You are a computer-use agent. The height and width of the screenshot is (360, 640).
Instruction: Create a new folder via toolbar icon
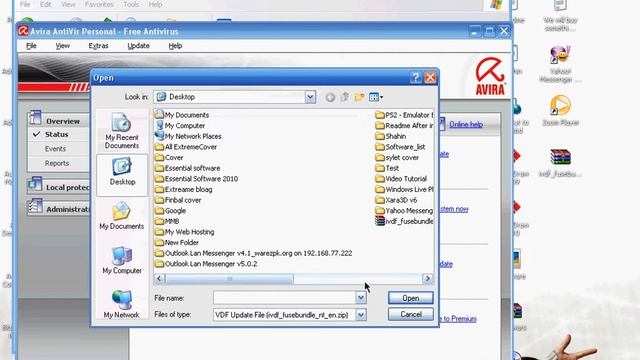pyautogui.click(x=359, y=97)
